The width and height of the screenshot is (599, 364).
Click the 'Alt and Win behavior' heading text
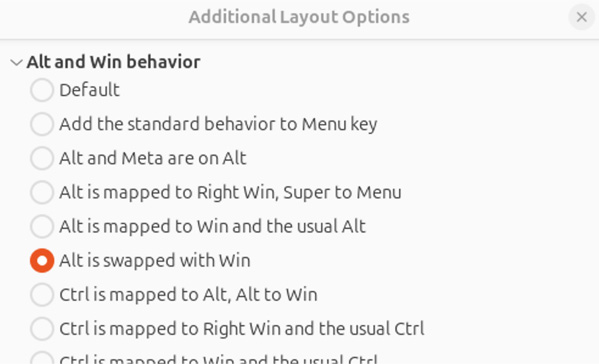pos(113,62)
